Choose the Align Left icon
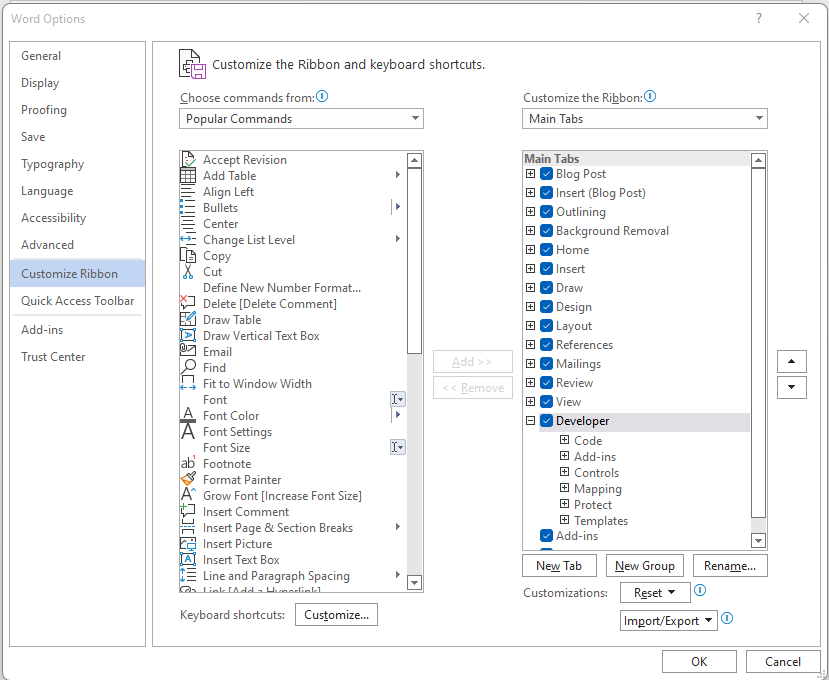This screenshot has height=680, width=829. (x=188, y=191)
